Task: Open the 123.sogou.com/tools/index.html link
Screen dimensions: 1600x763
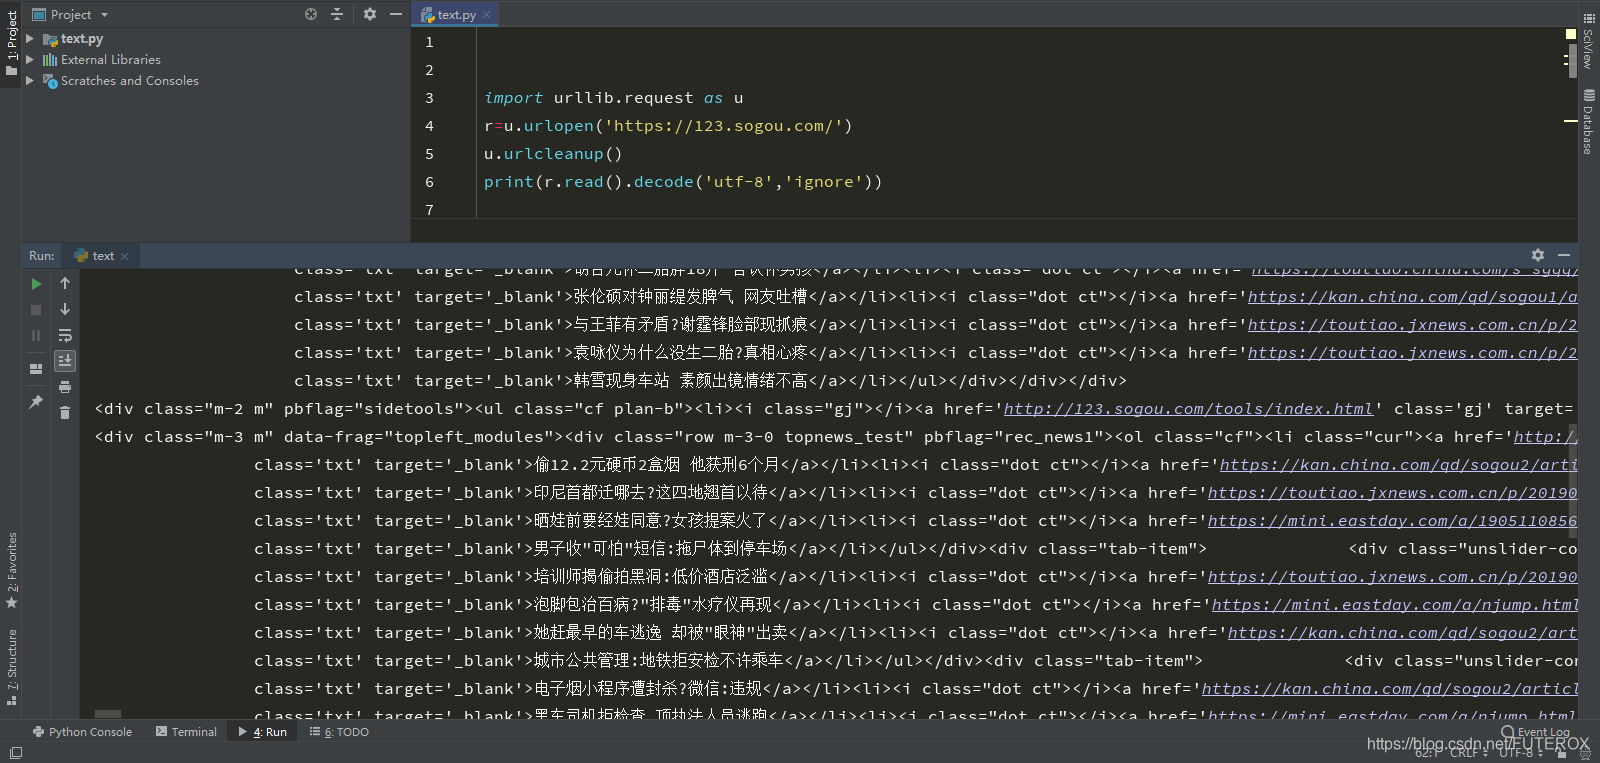Action: coord(1188,409)
